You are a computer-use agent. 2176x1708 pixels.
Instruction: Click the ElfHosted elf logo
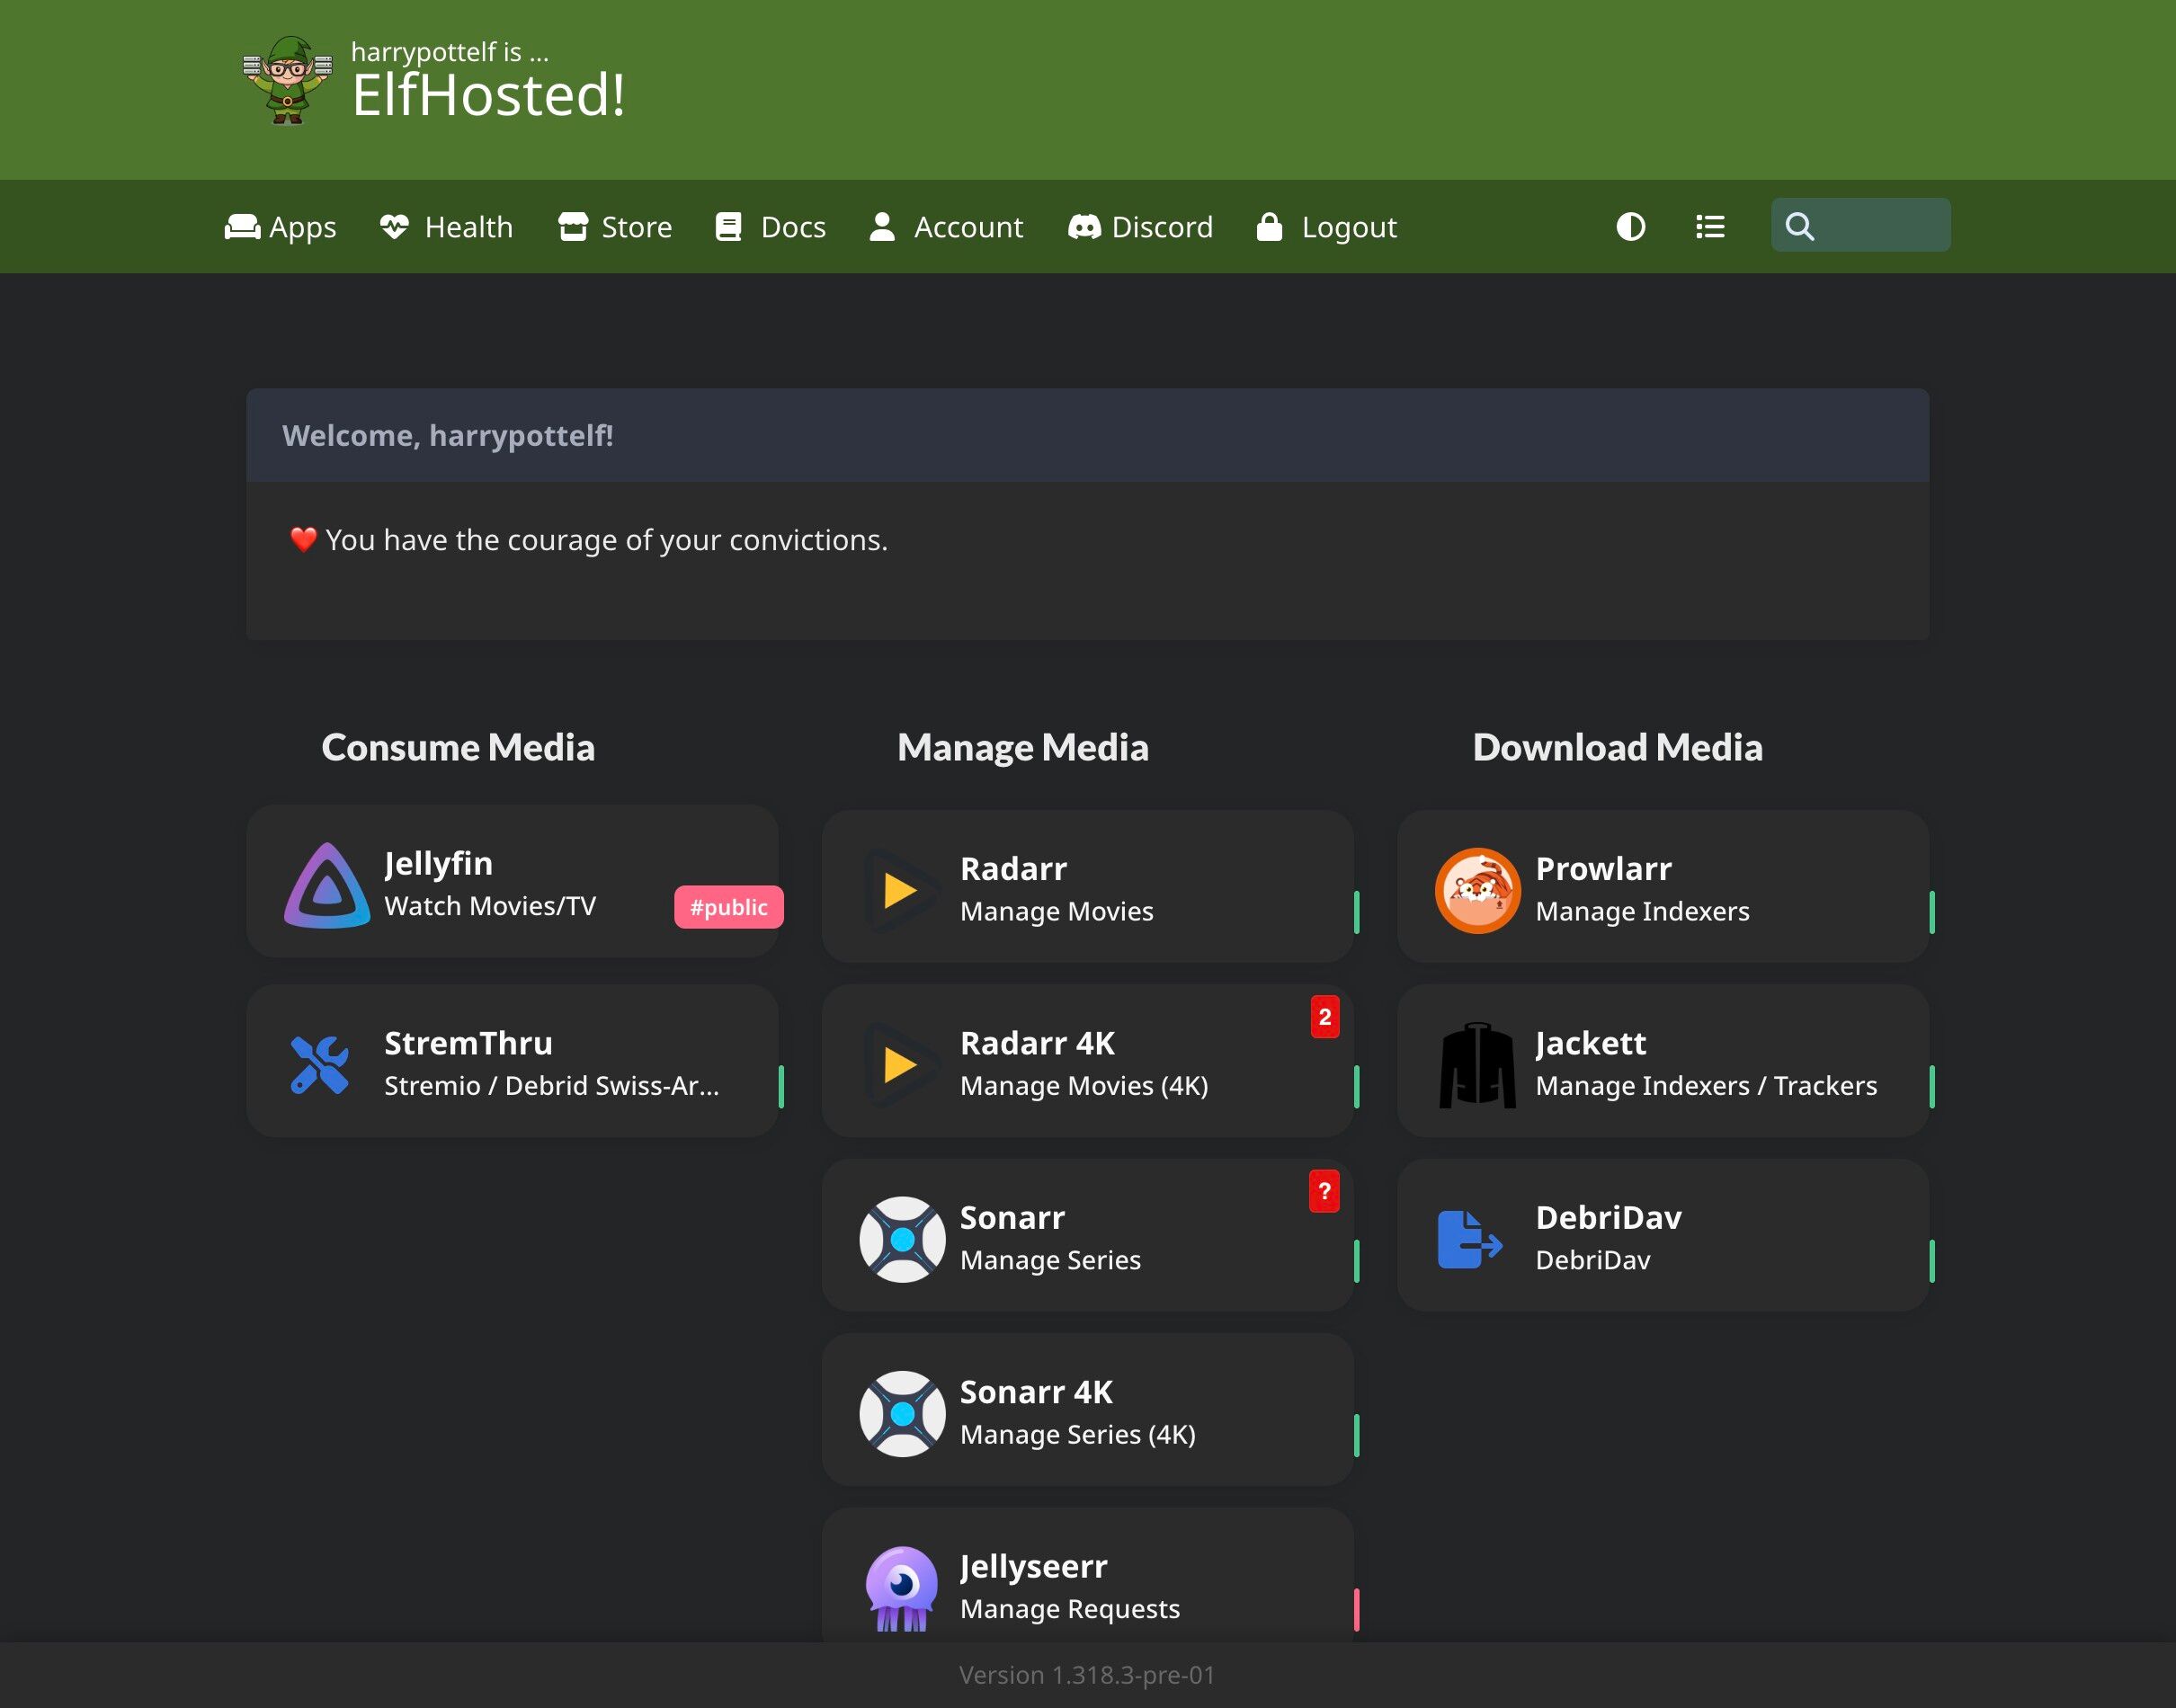click(288, 80)
